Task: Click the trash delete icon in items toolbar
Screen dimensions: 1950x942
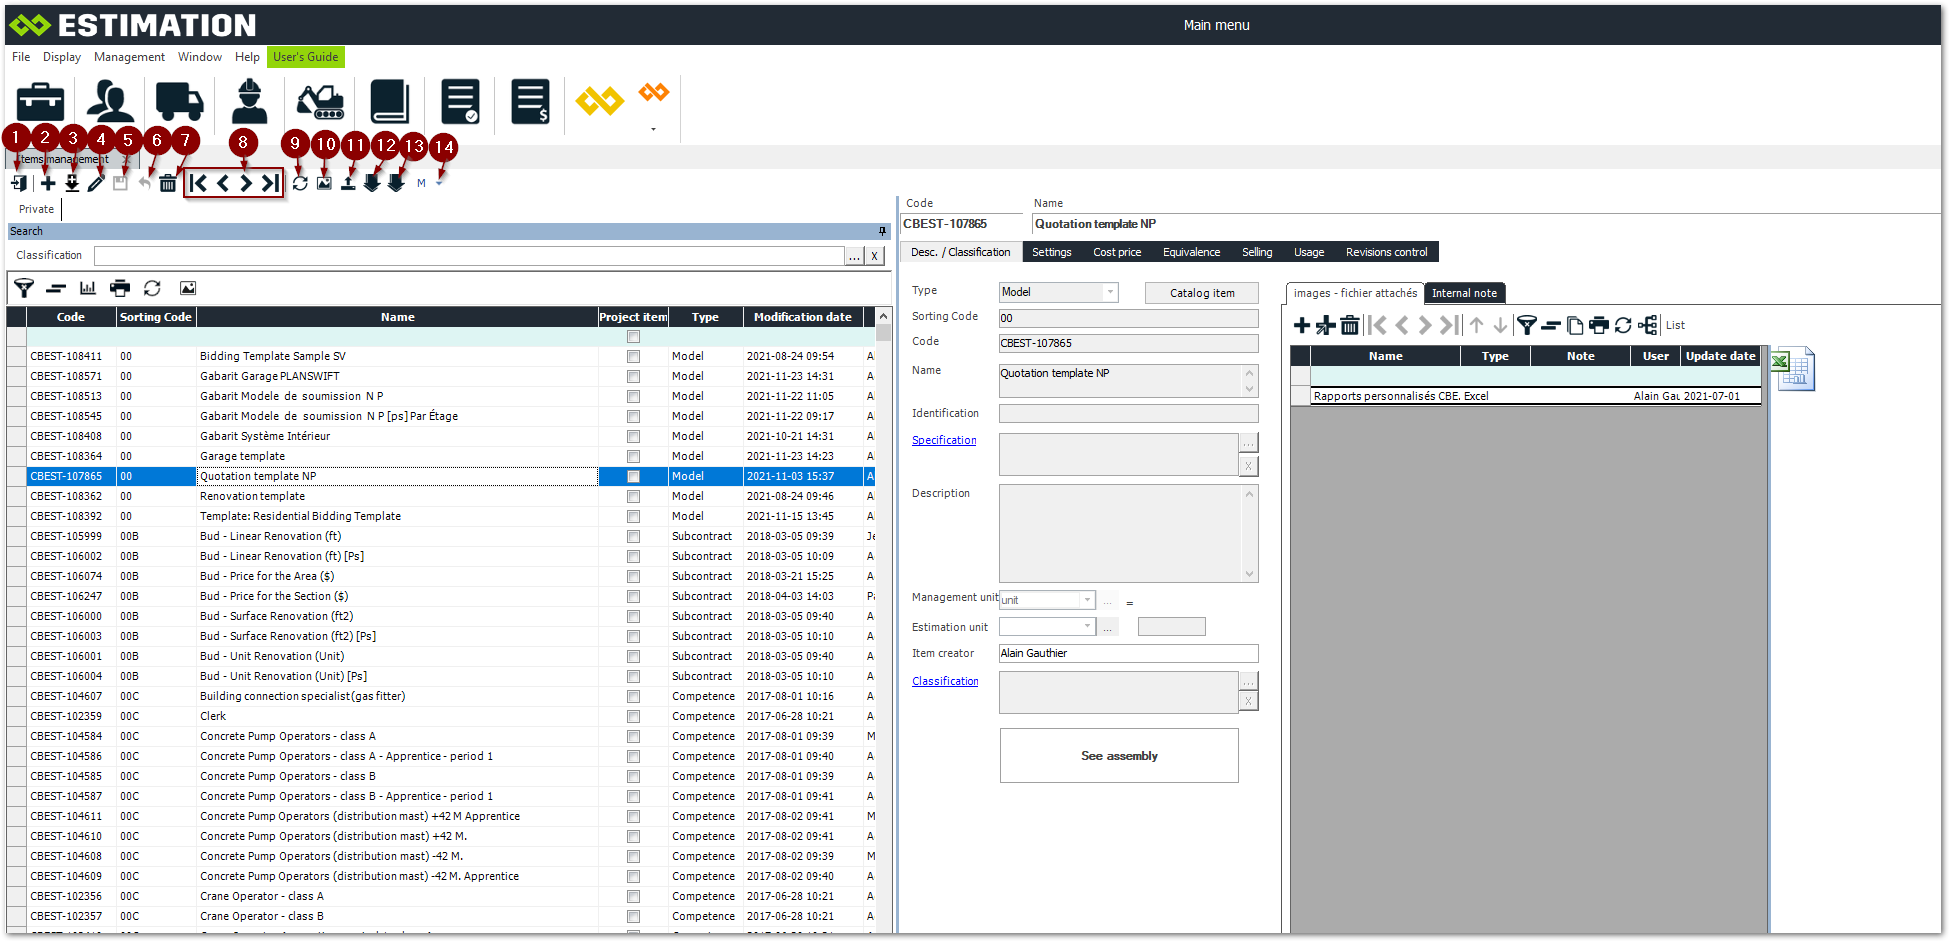Action: click(x=168, y=183)
